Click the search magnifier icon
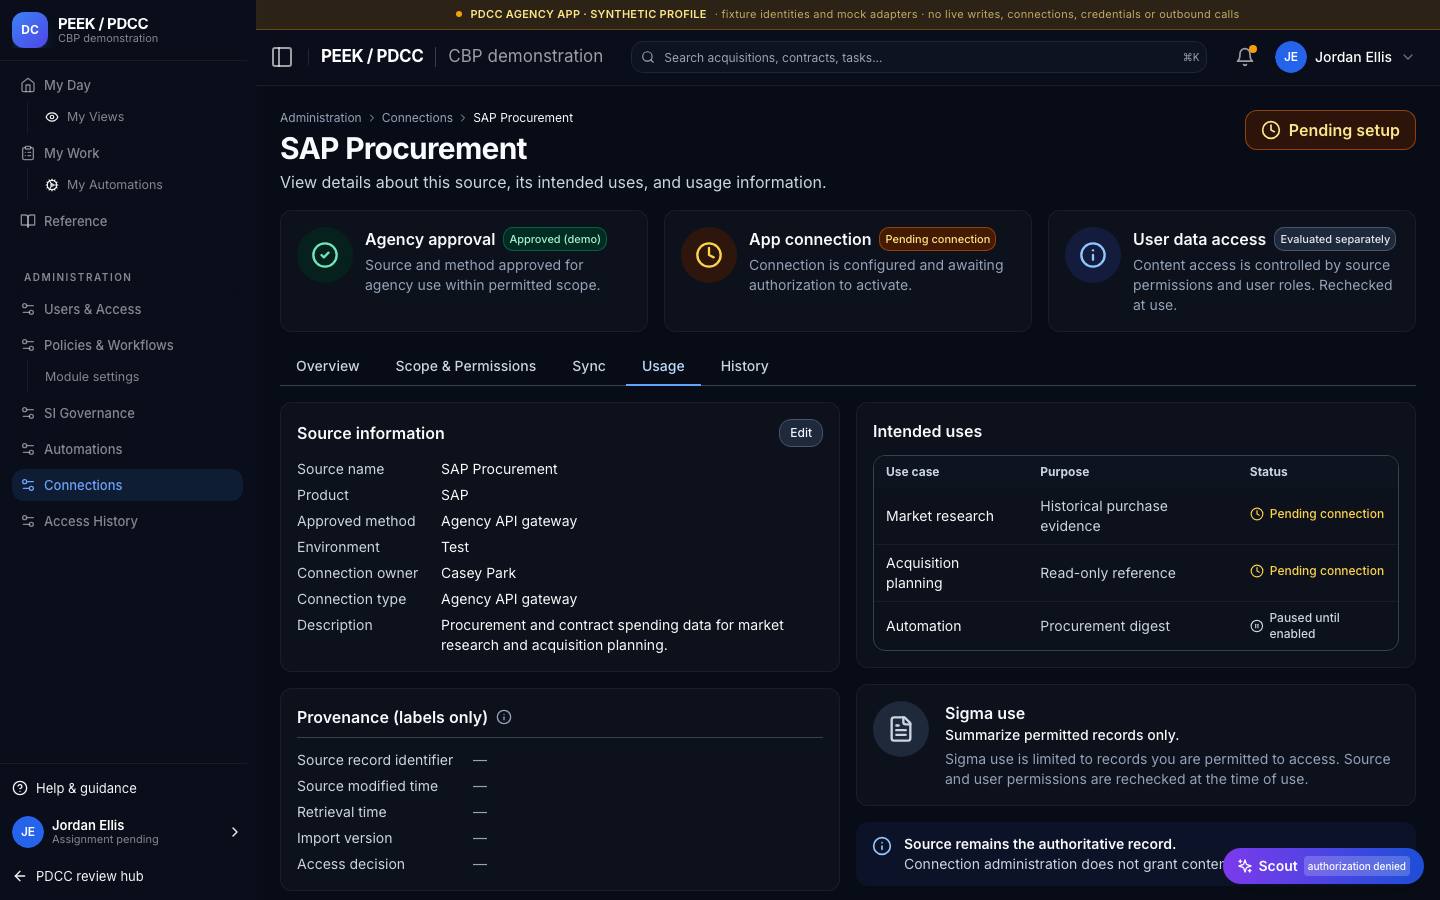This screenshot has width=1440, height=900. pyautogui.click(x=648, y=57)
